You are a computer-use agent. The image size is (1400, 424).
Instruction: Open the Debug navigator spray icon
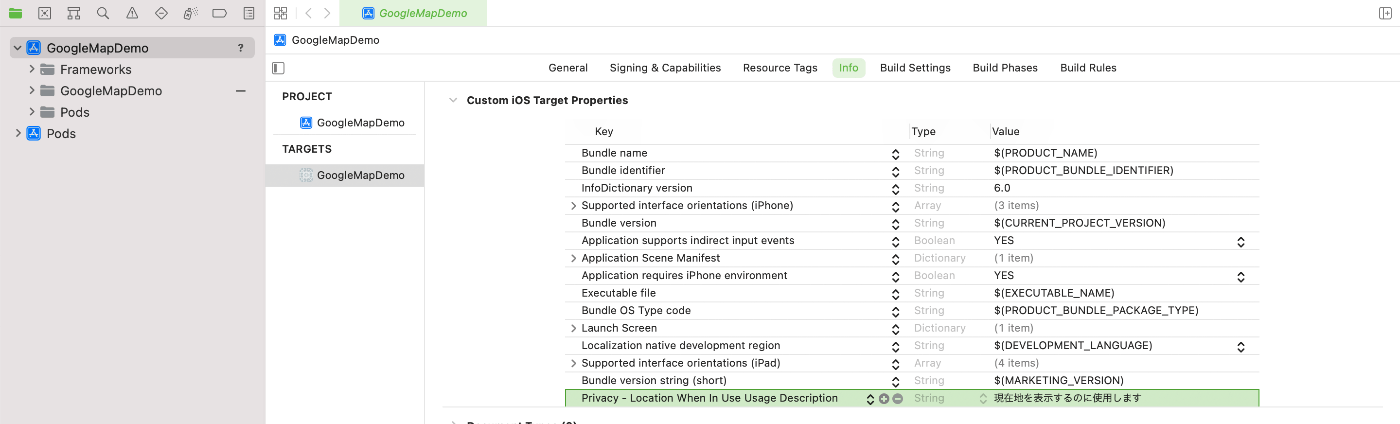point(191,13)
